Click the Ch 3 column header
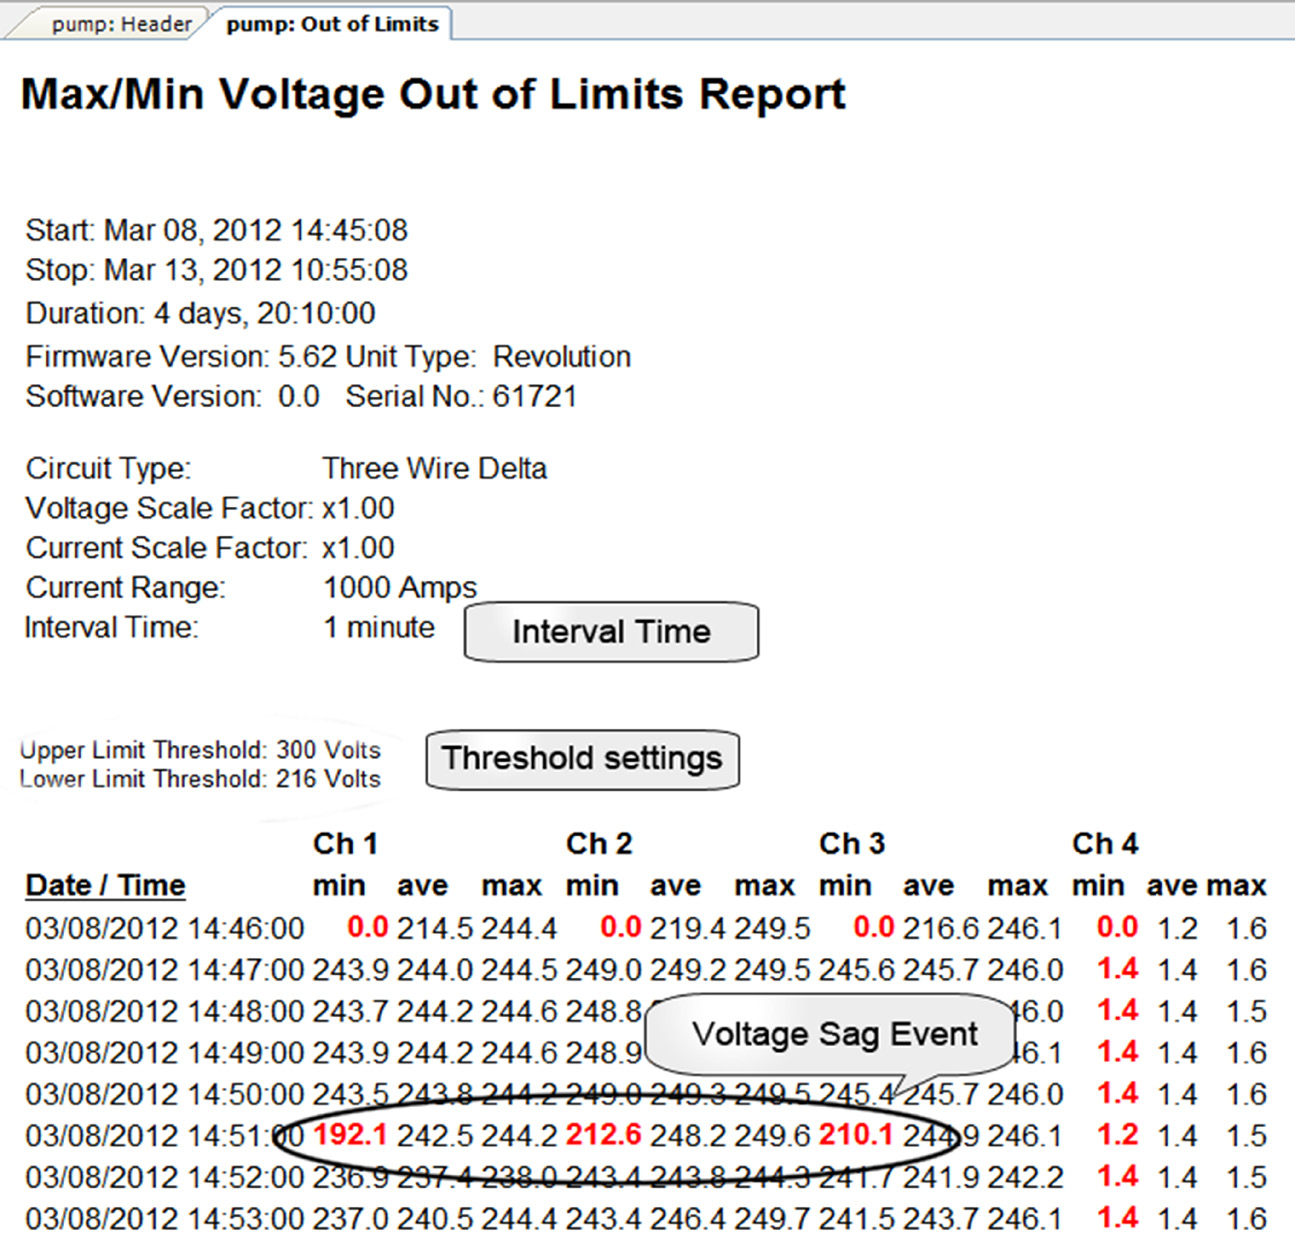Viewport: 1295px width, 1236px height. tap(851, 843)
